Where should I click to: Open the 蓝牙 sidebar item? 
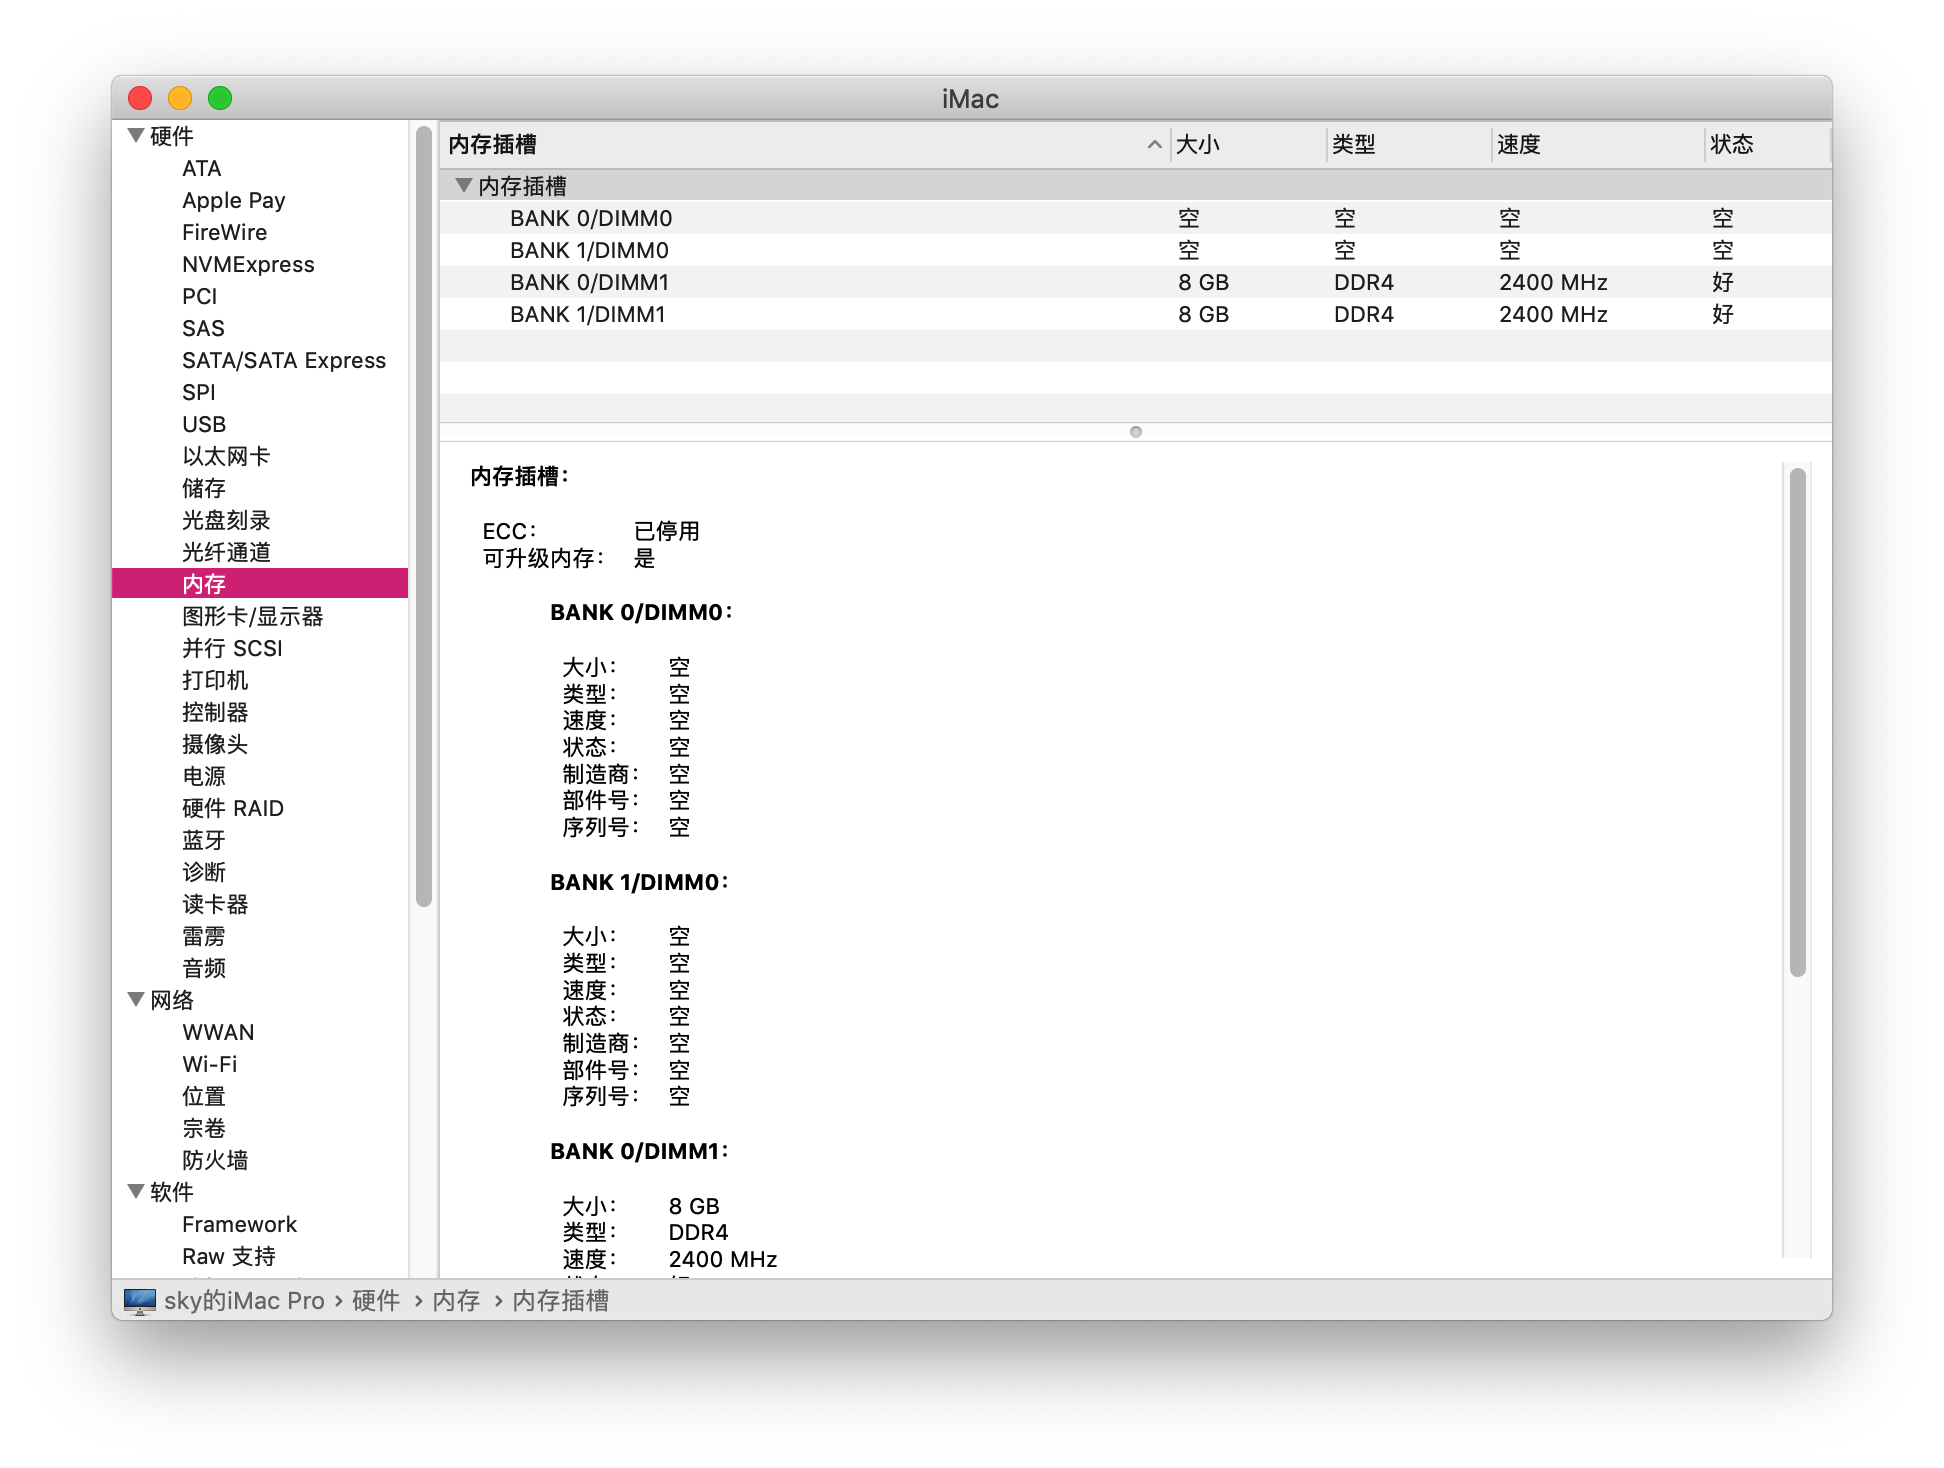[x=204, y=840]
